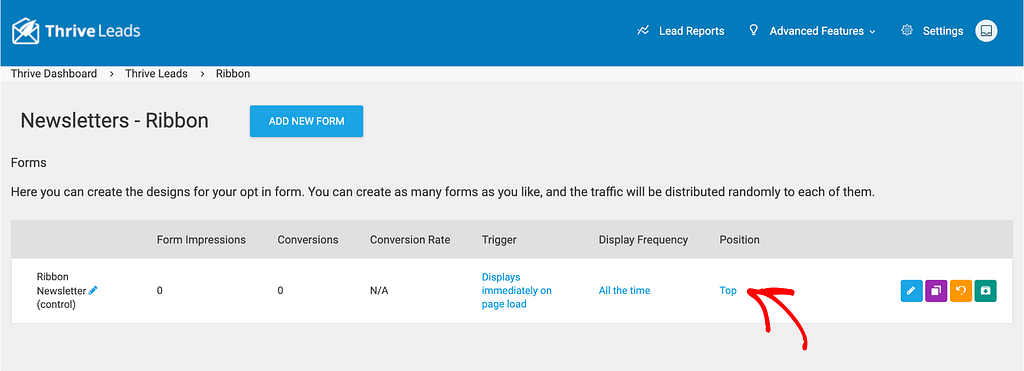Click the Thrive Leads logo
The image size is (1024, 371).
(76, 31)
